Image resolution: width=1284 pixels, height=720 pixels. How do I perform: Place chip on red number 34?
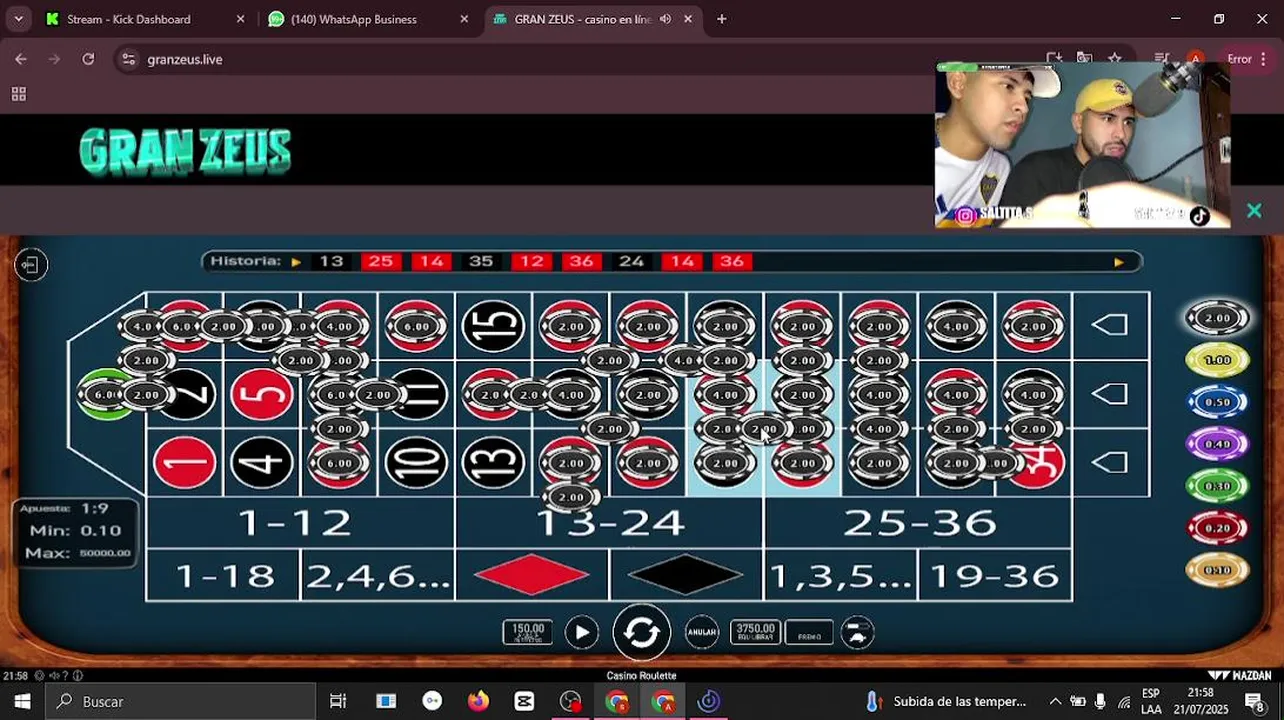point(1040,463)
